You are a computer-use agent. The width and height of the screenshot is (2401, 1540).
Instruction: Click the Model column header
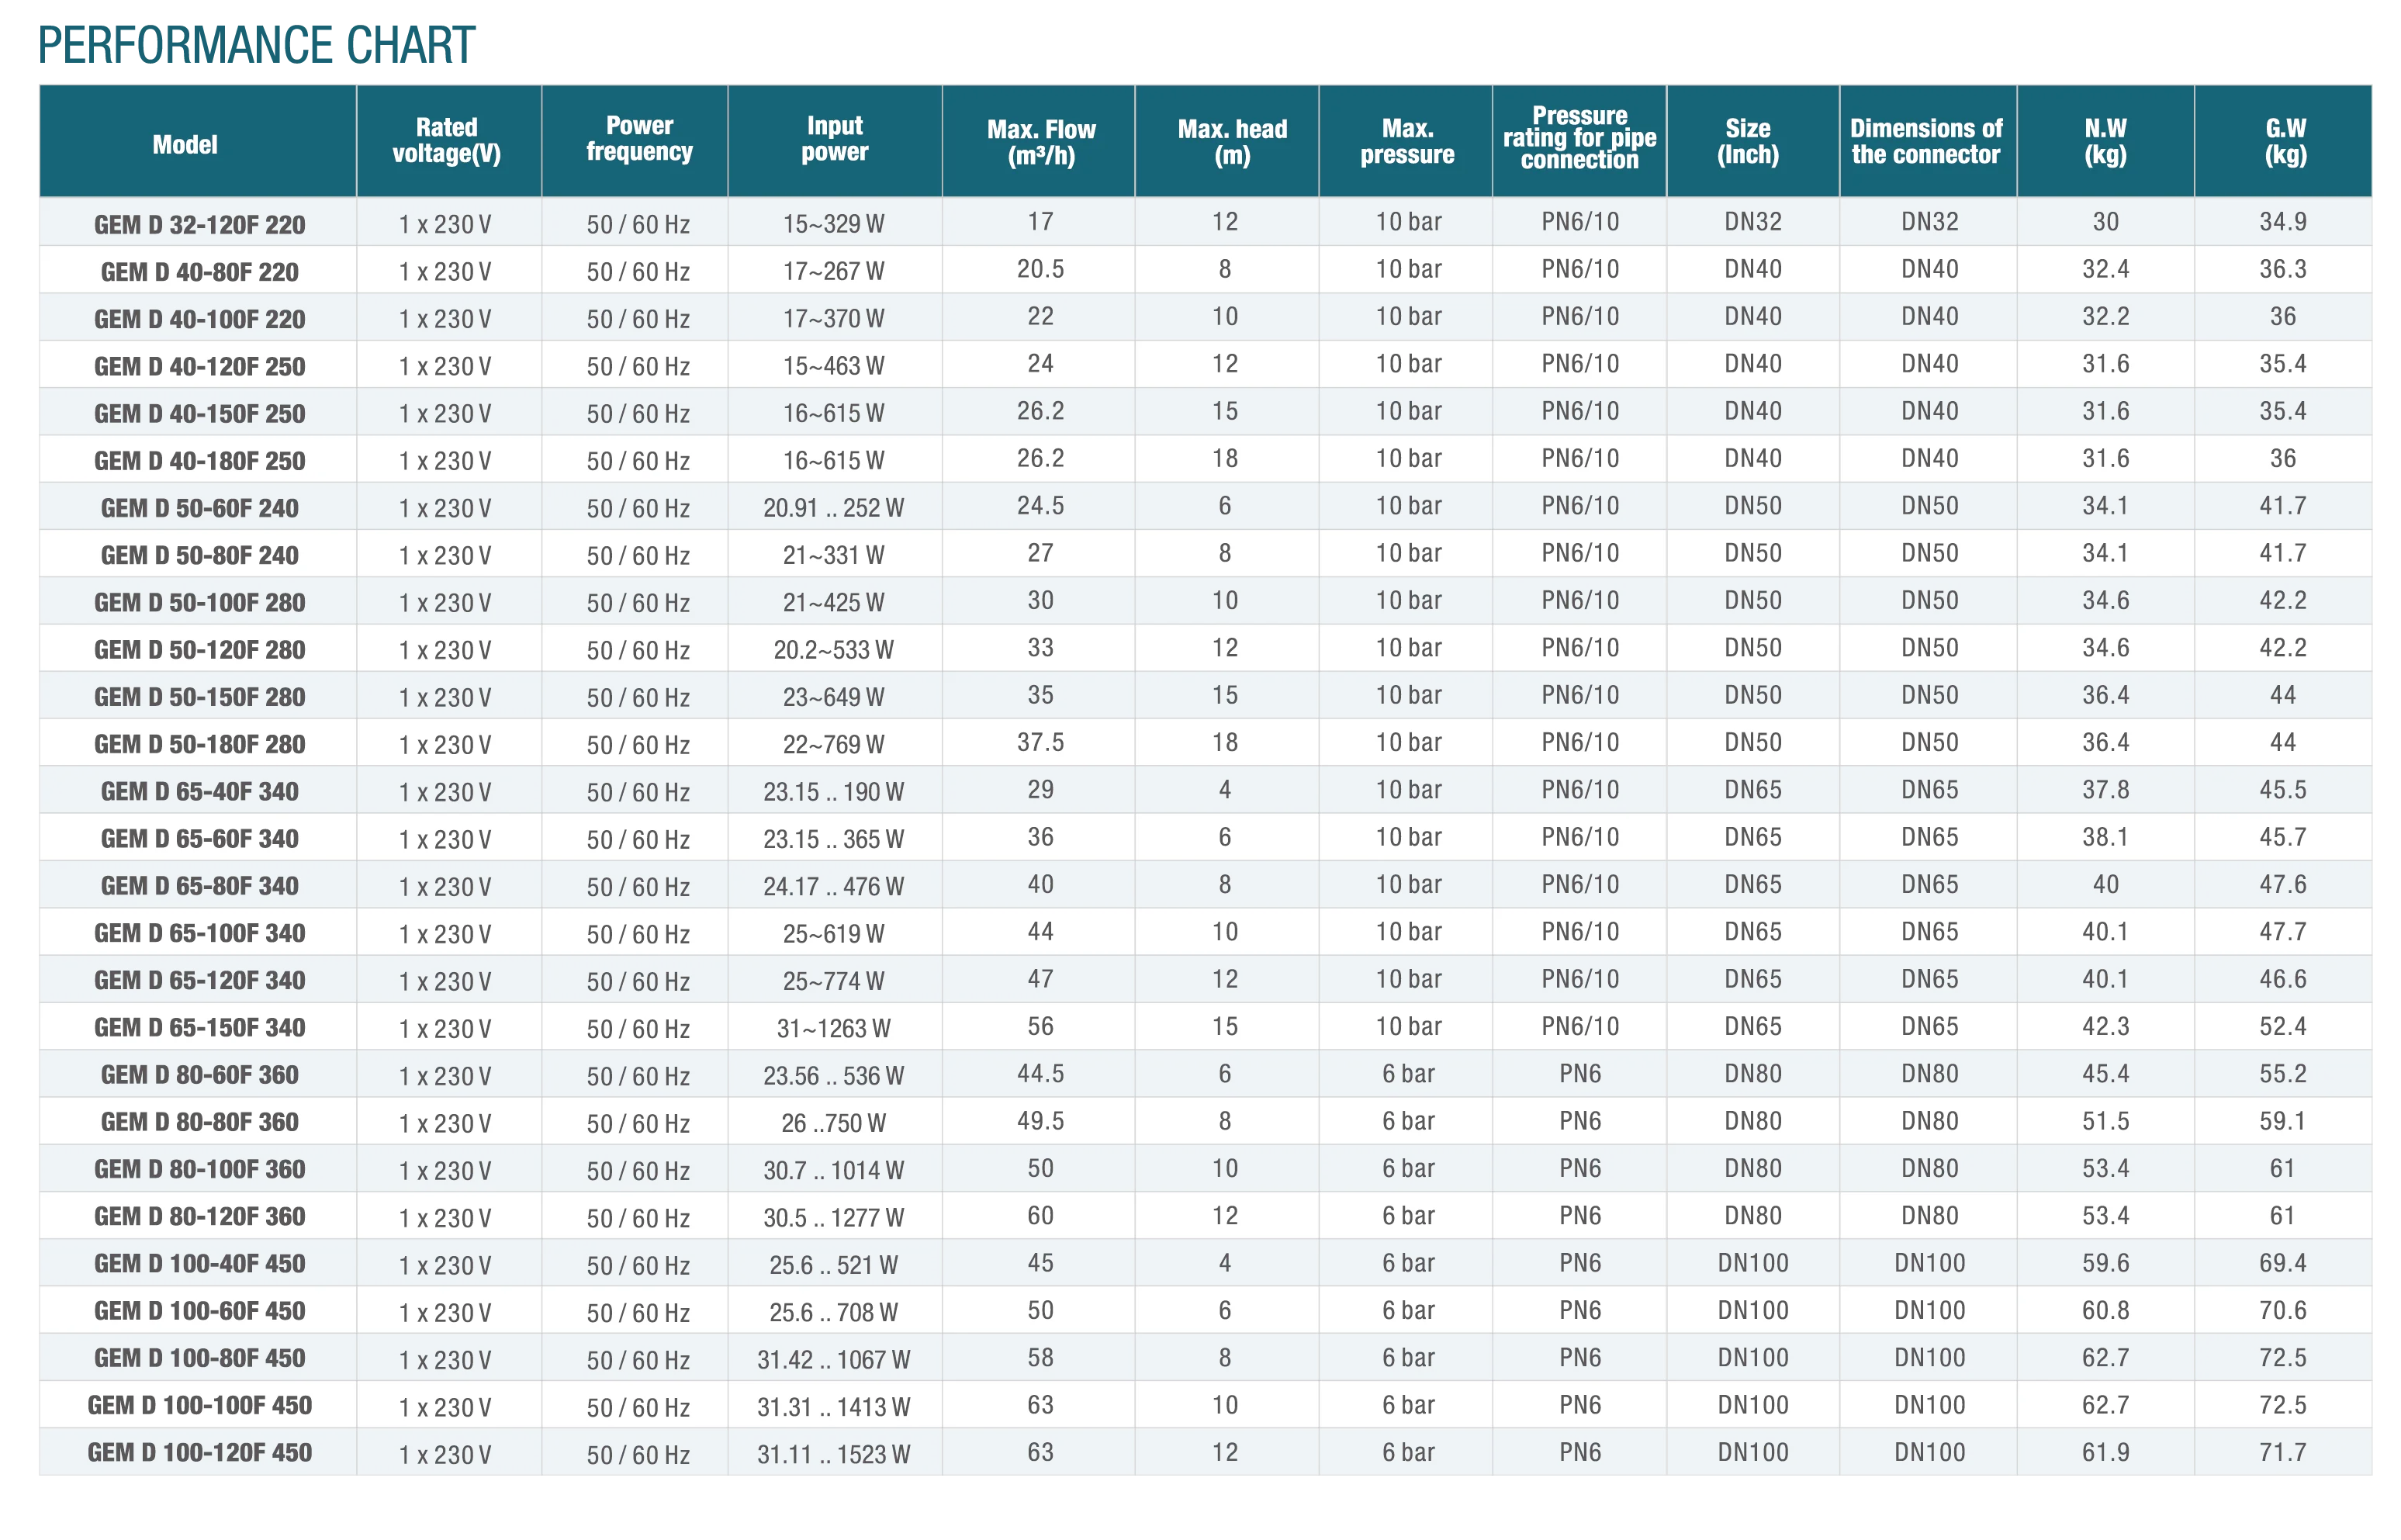tap(185, 145)
